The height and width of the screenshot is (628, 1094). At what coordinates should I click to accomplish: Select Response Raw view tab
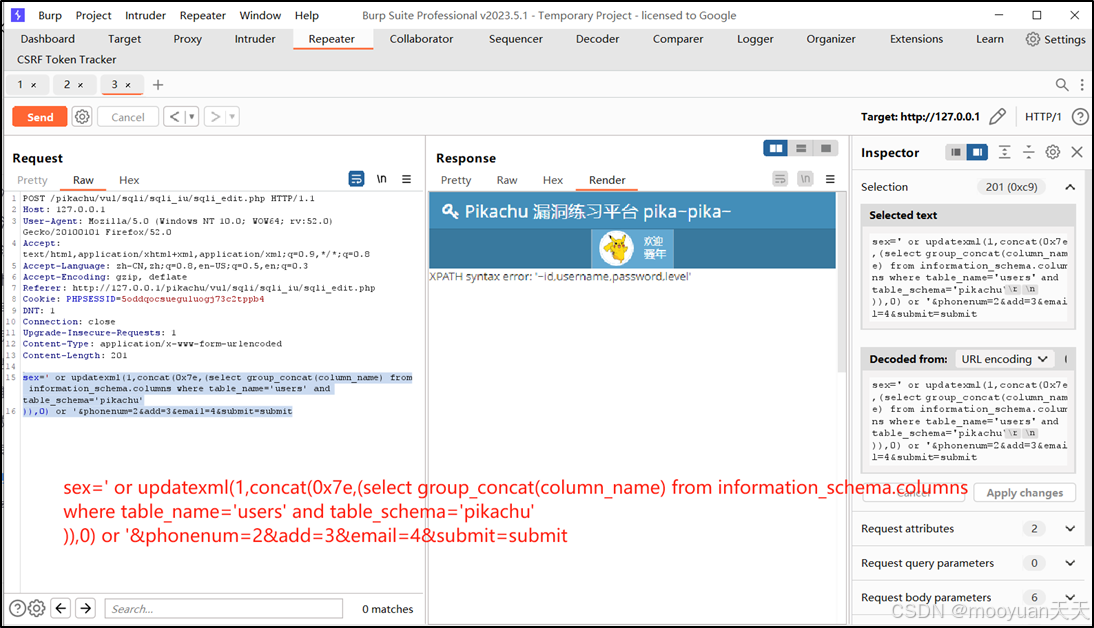point(507,180)
